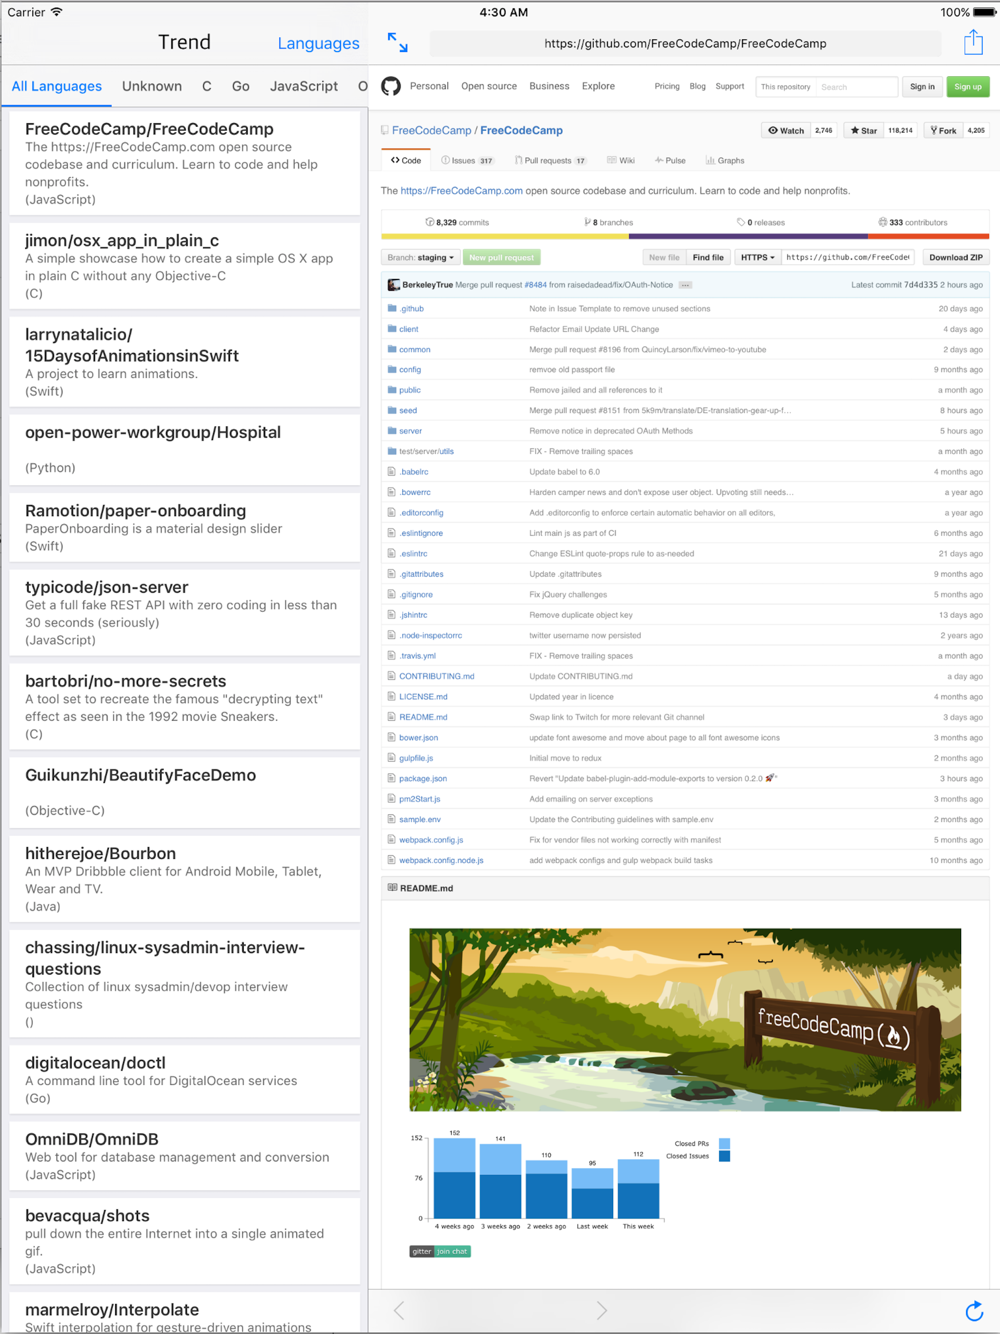Select the digitalocean/doctl repository
This screenshot has height=1334, width=1000.
tap(185, 1079)
